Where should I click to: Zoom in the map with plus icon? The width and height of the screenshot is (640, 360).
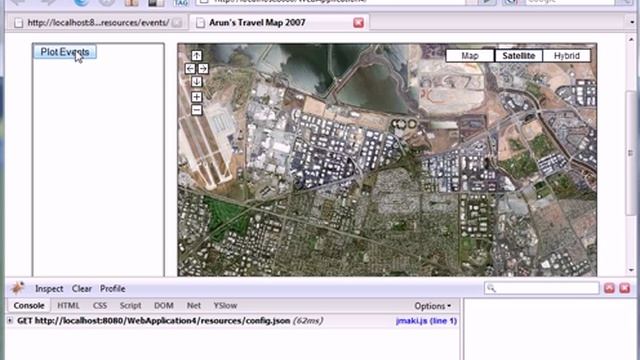(x=196, y=97)
